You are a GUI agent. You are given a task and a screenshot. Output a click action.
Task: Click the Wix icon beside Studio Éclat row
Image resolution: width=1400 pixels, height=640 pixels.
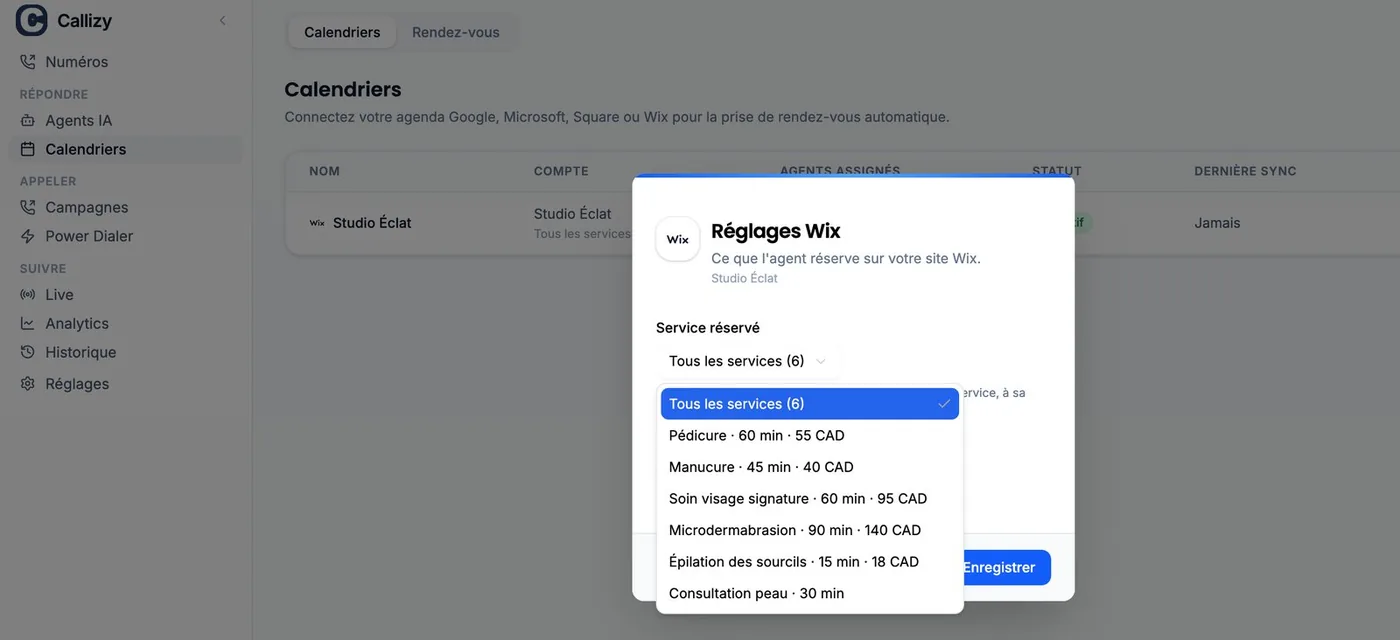click(317, 223)
